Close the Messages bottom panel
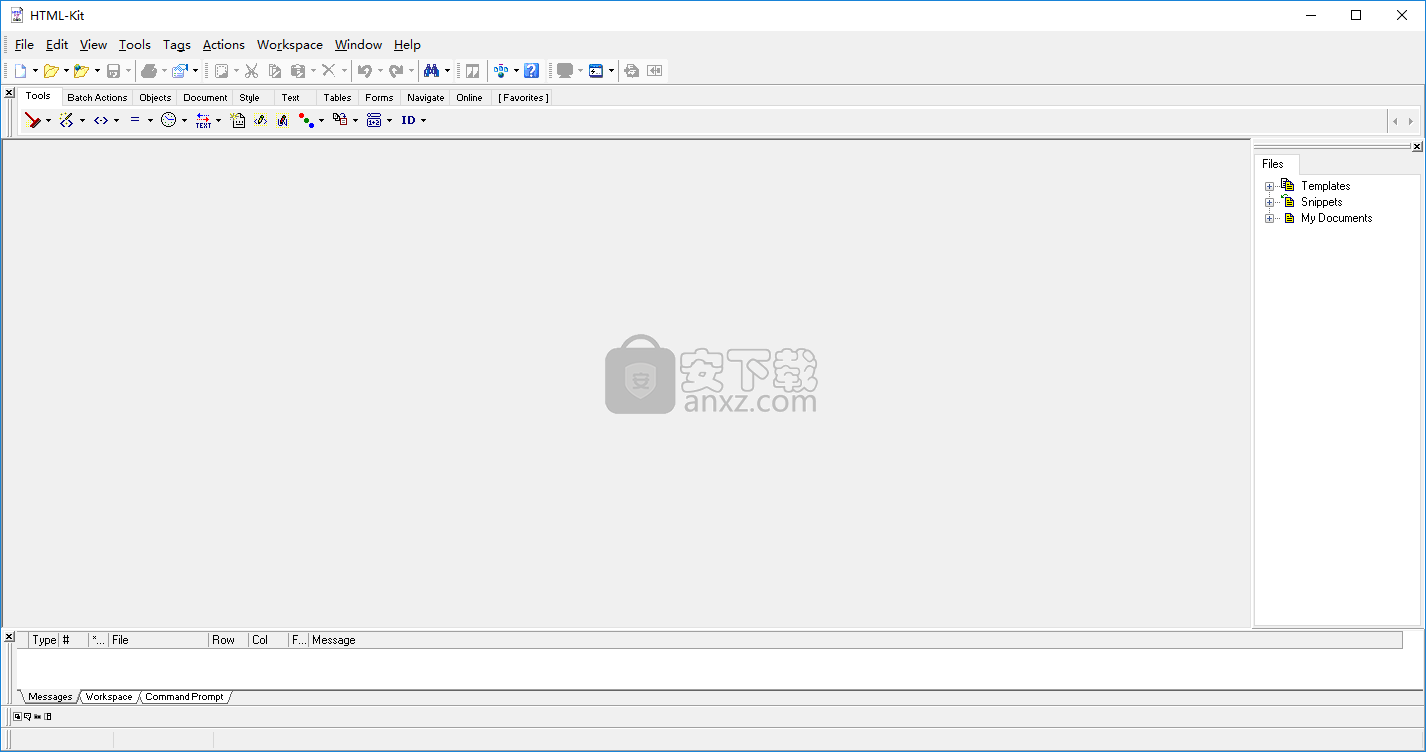Screen dimensions: 1426x752 9,637
